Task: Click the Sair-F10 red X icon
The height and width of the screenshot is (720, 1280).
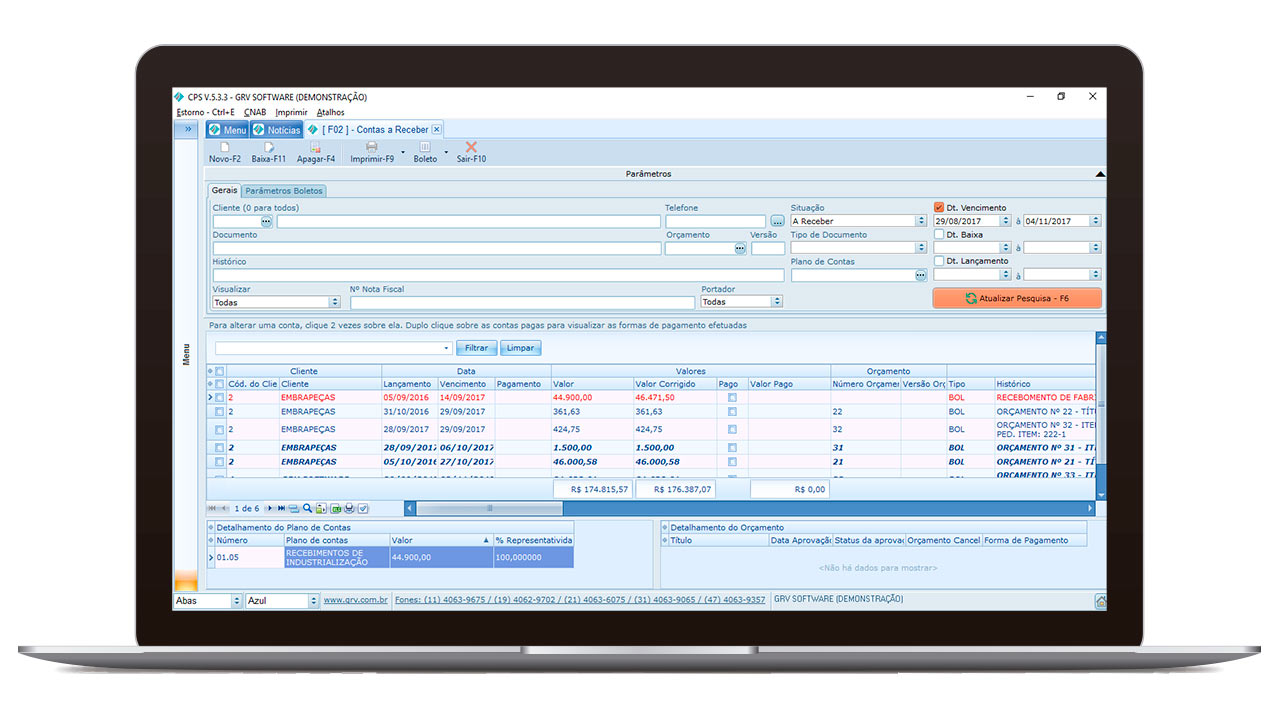Action: pos(471,147)
